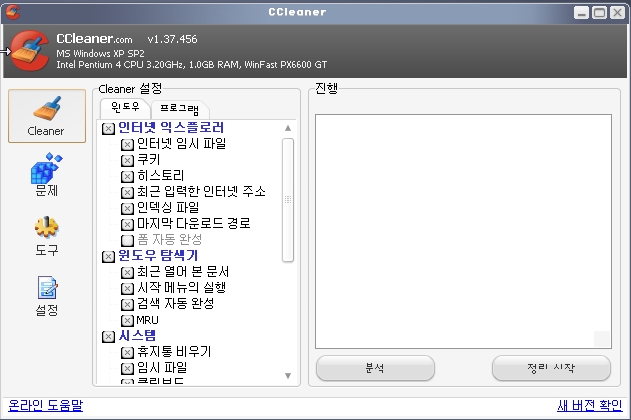Toggle the 임시 파일 checkbox under 시스템
This screenshot has height=420, width=631.
(x=127, y=369)
